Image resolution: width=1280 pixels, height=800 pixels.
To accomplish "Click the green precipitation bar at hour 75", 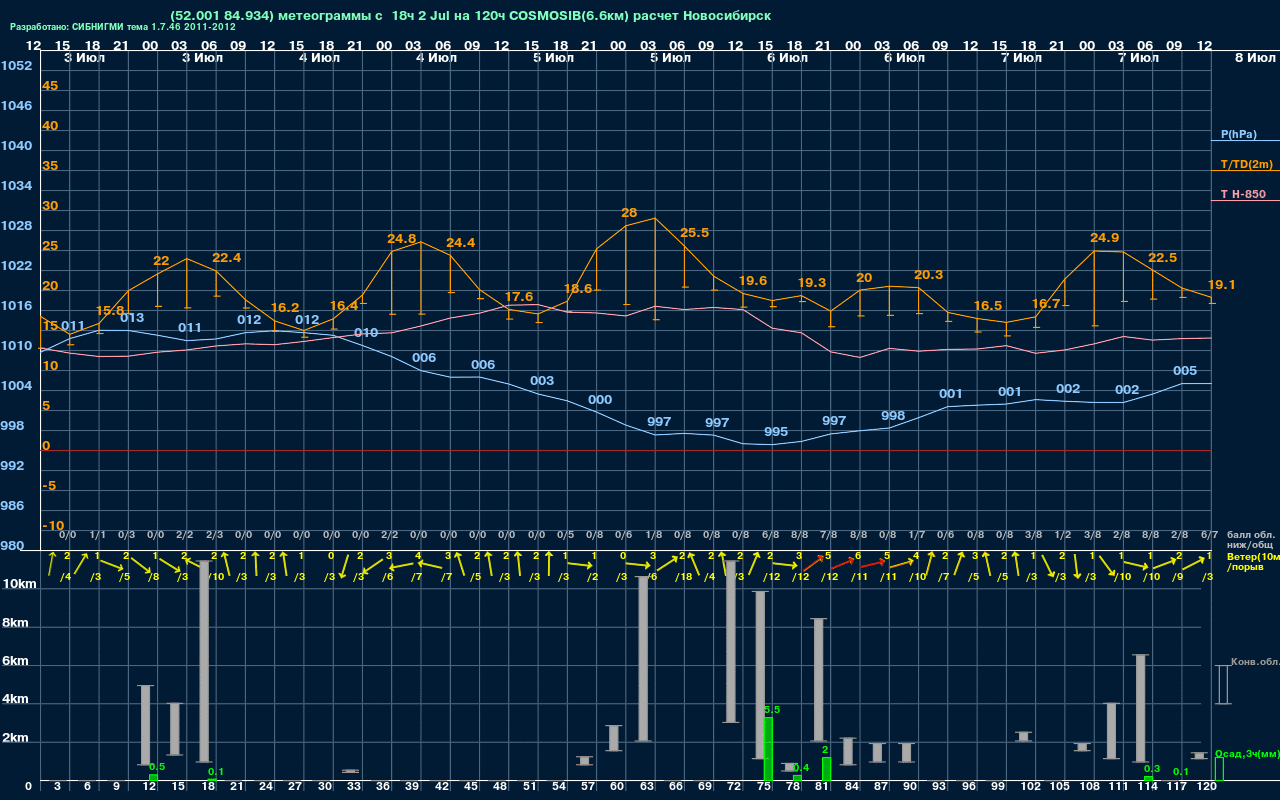I will (768, 749).
